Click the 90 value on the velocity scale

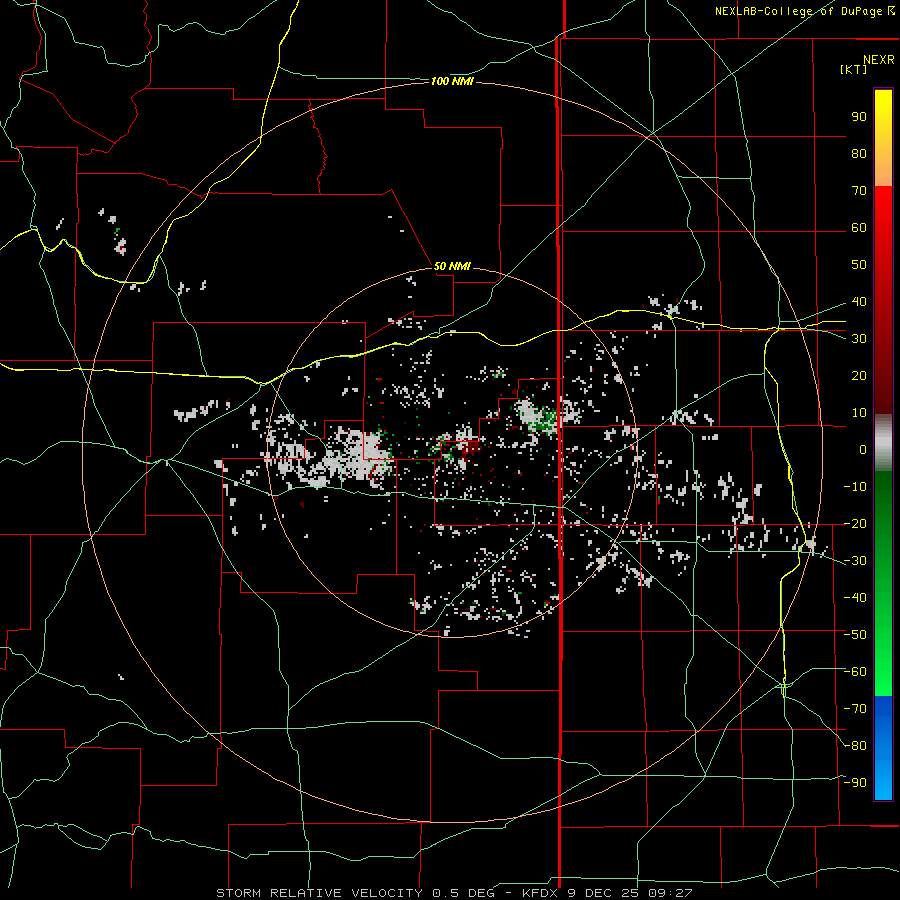point(859,117)
